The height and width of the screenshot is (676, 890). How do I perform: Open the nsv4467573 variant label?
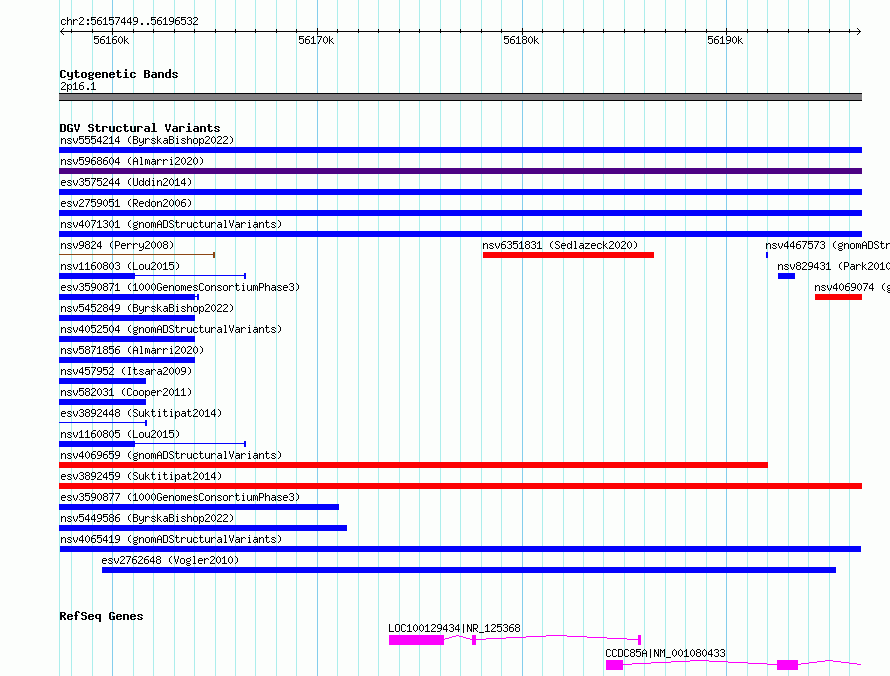pos(827,245)
